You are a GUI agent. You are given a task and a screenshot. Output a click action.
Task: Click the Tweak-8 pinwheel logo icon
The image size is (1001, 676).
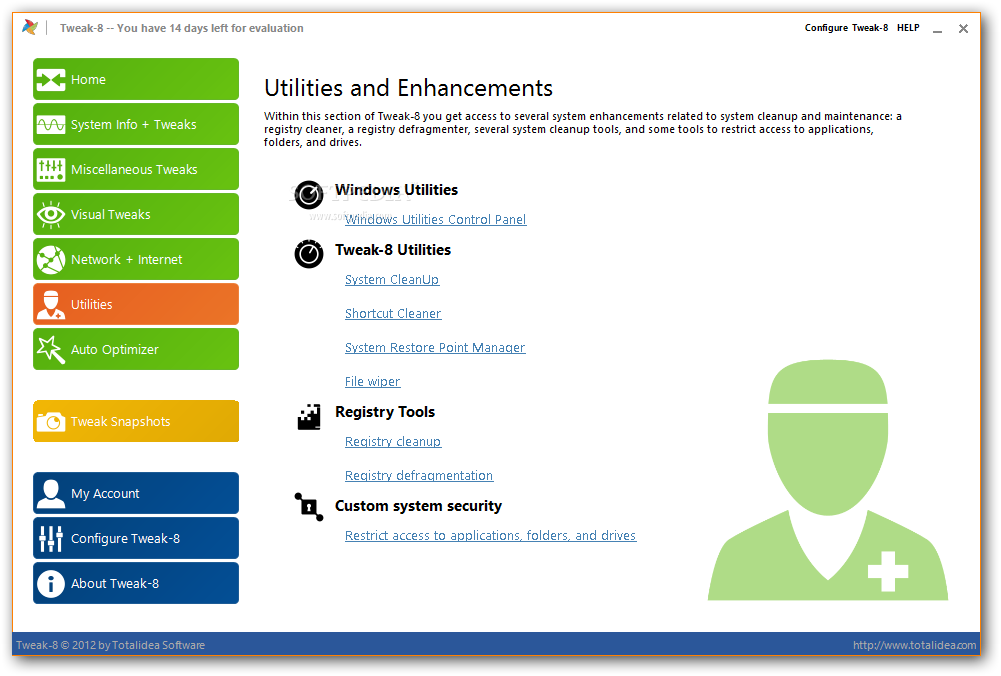(x=29, y=27)
